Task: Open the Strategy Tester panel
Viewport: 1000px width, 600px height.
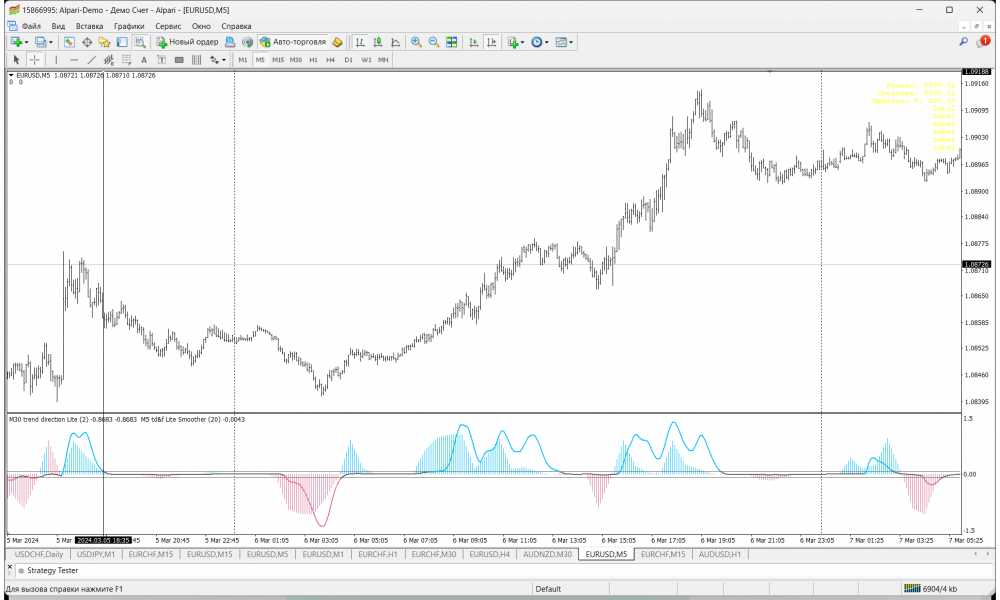Action: pos(52,570)
